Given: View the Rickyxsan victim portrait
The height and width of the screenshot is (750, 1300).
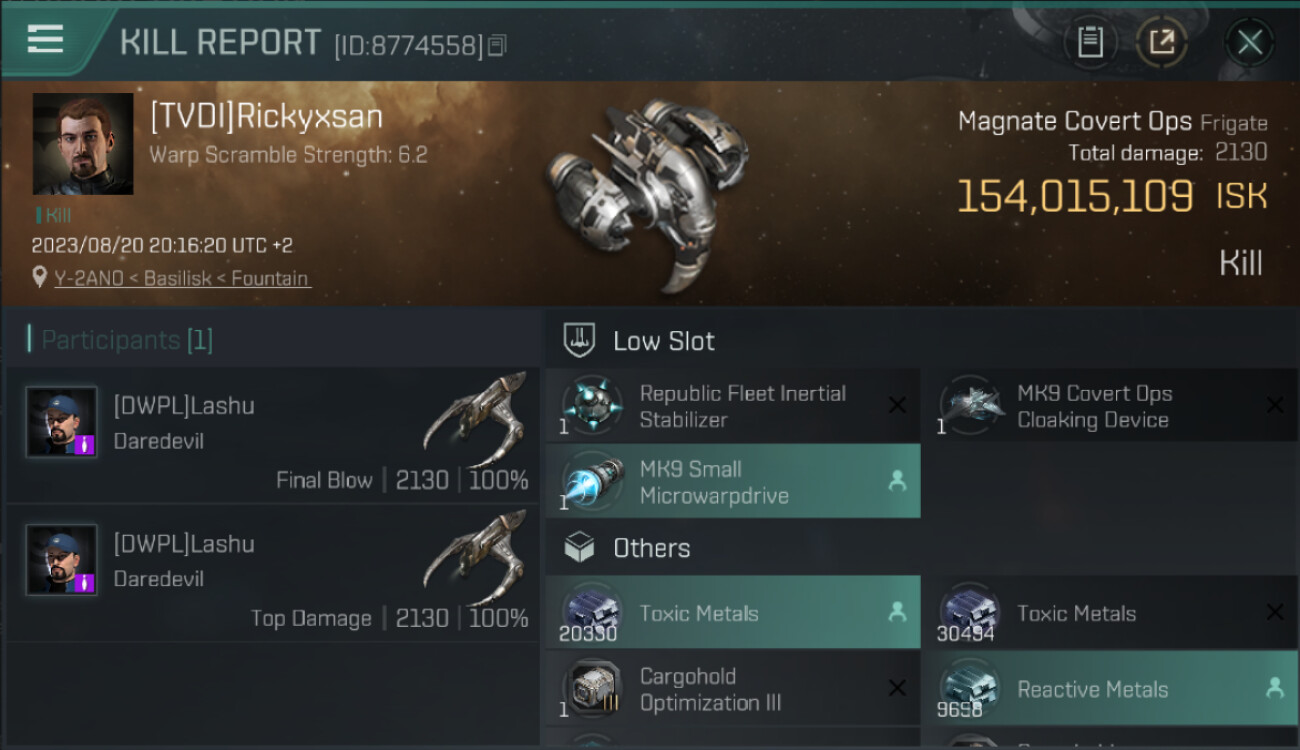Looking at the screenshot, I should [x=83, y=144].
